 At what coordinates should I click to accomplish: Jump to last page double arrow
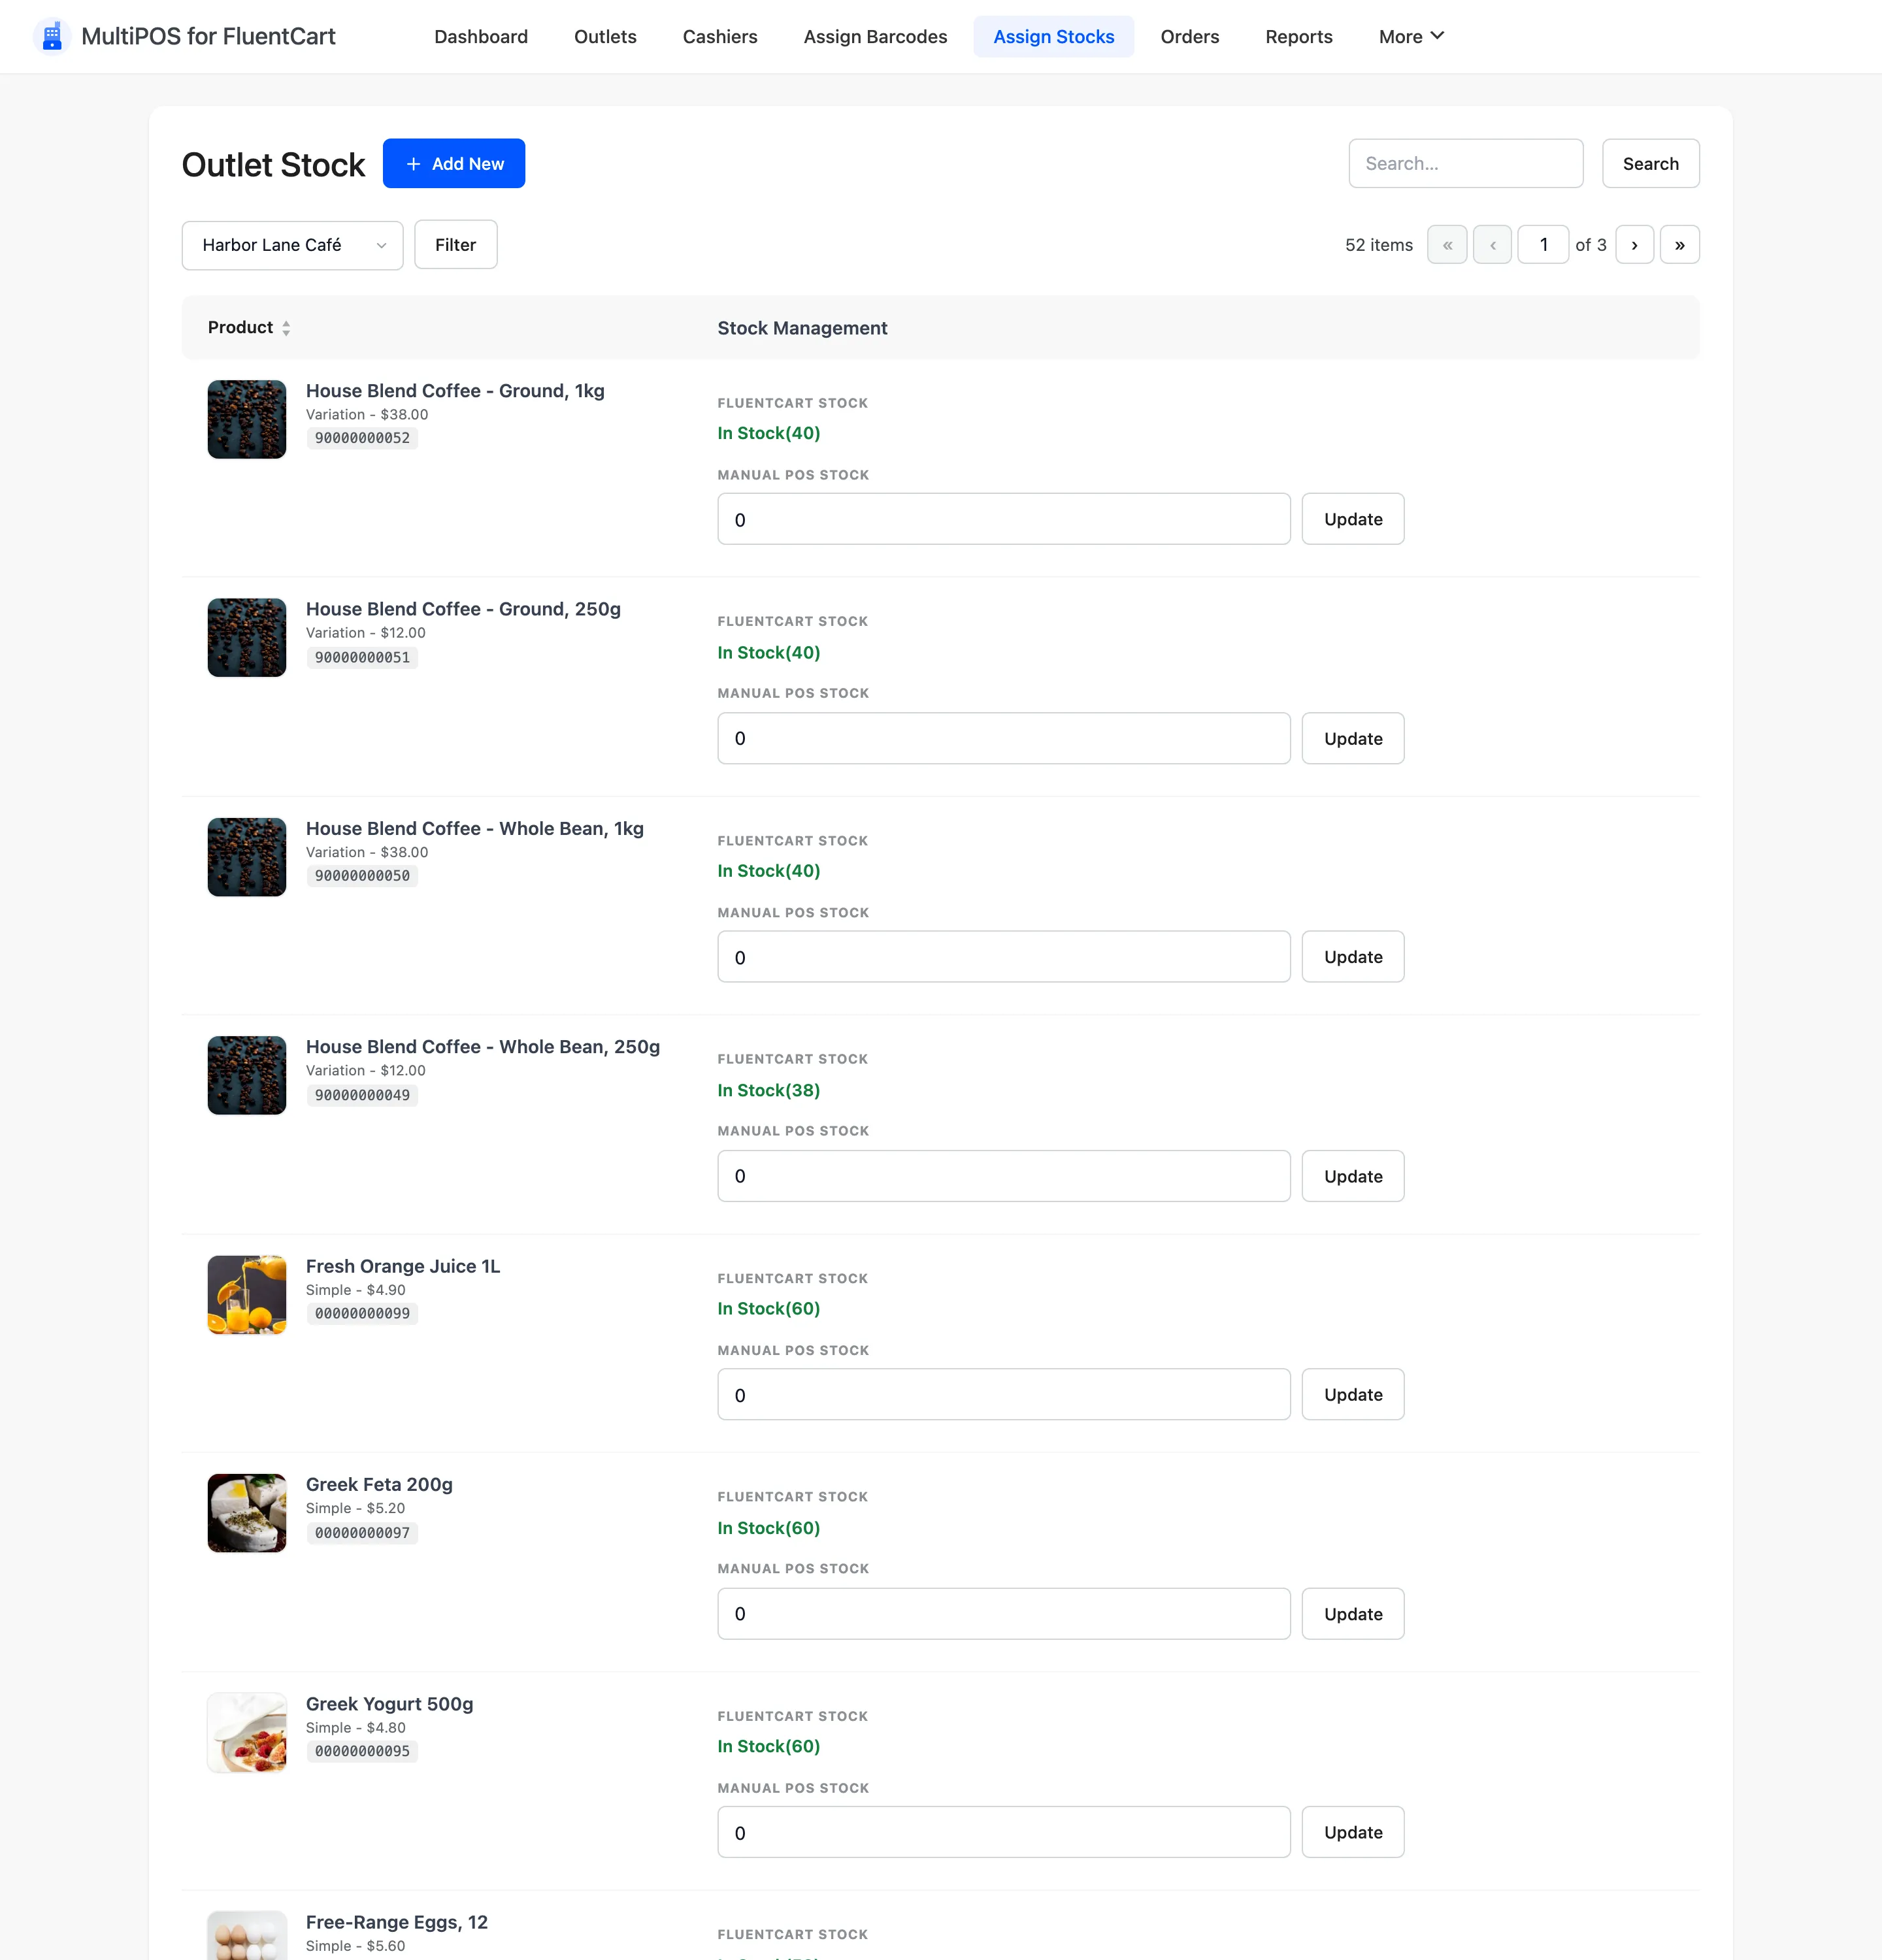pos(1679,245)
